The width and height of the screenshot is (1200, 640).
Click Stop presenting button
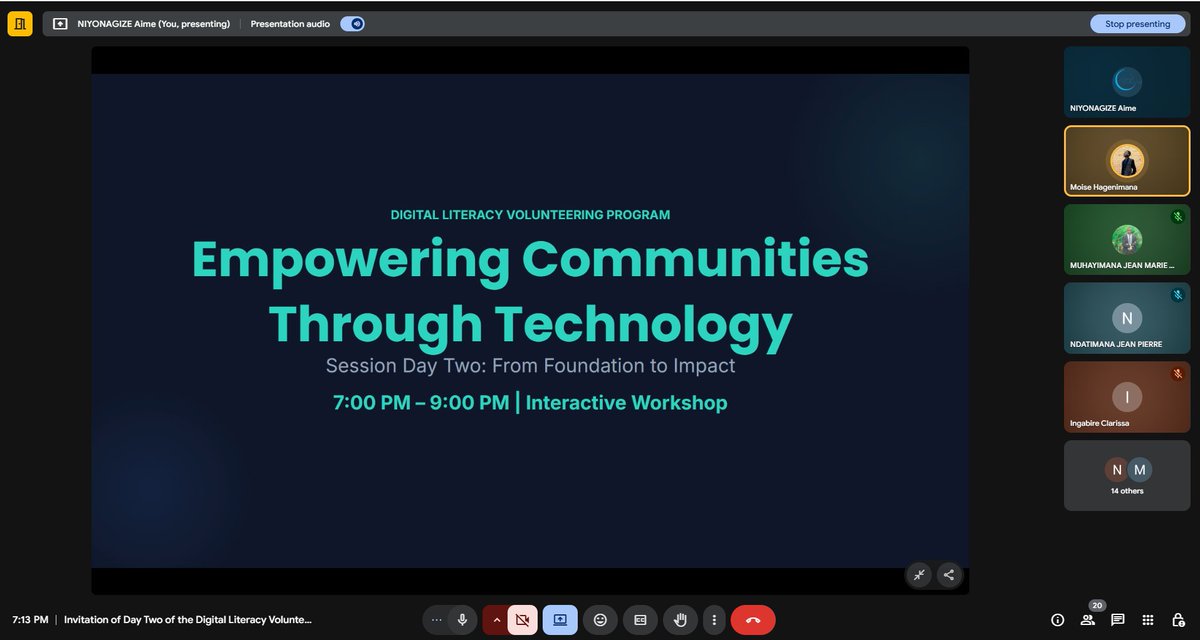[1138, 24]
